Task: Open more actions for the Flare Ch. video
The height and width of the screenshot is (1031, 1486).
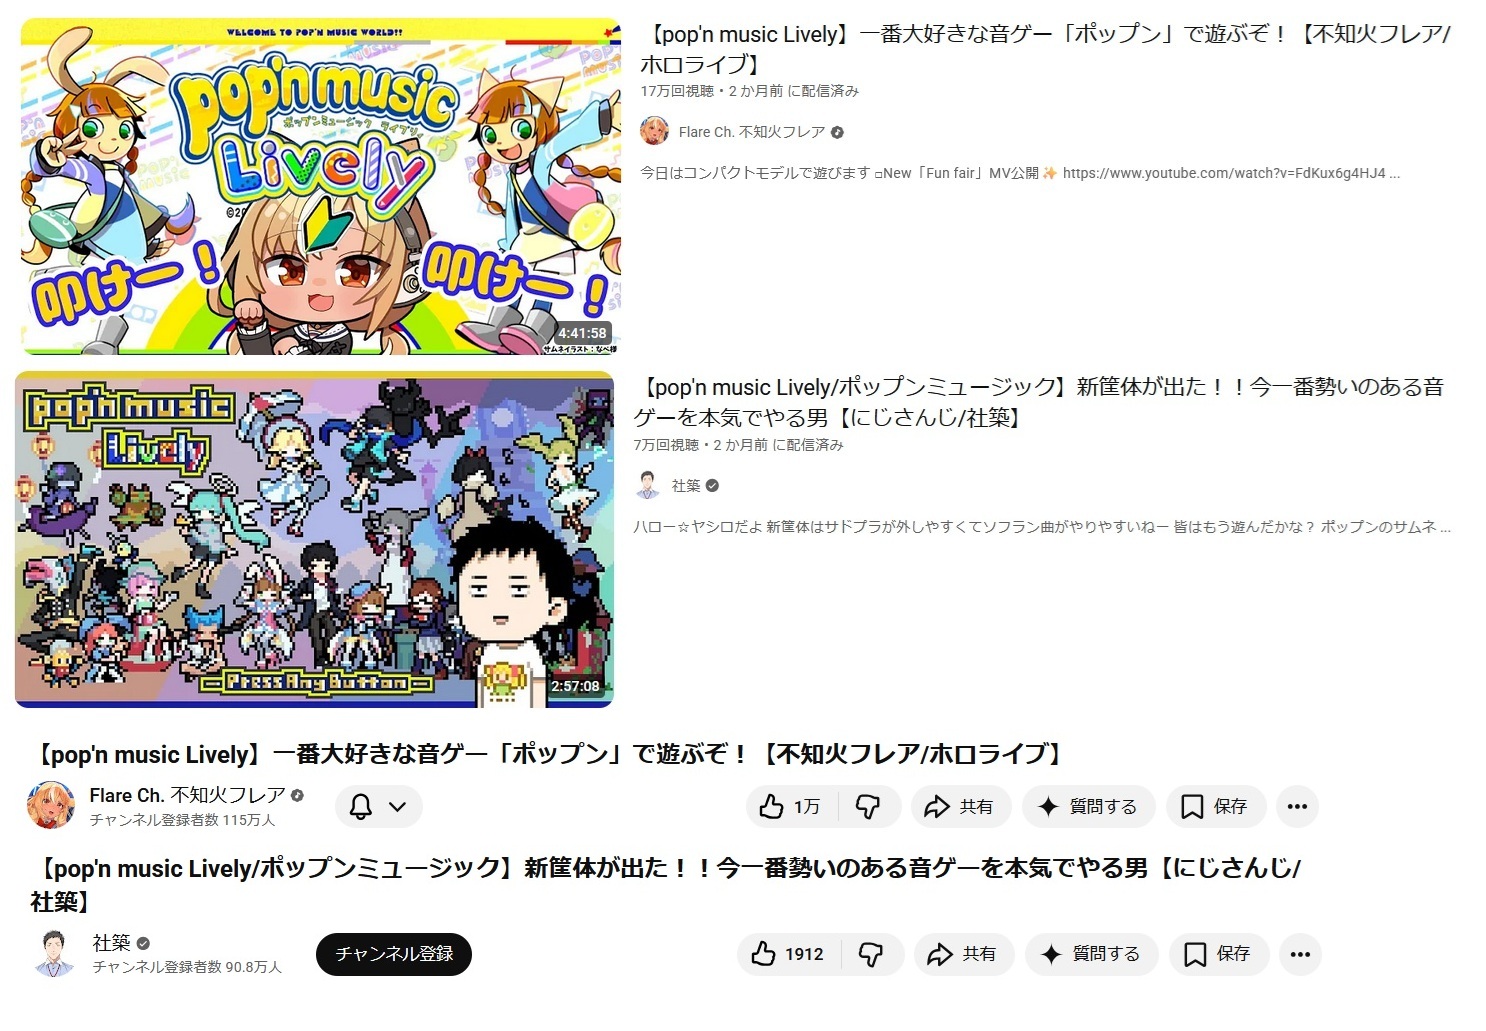Action: pyautogui.click(x=1297, y=807)
